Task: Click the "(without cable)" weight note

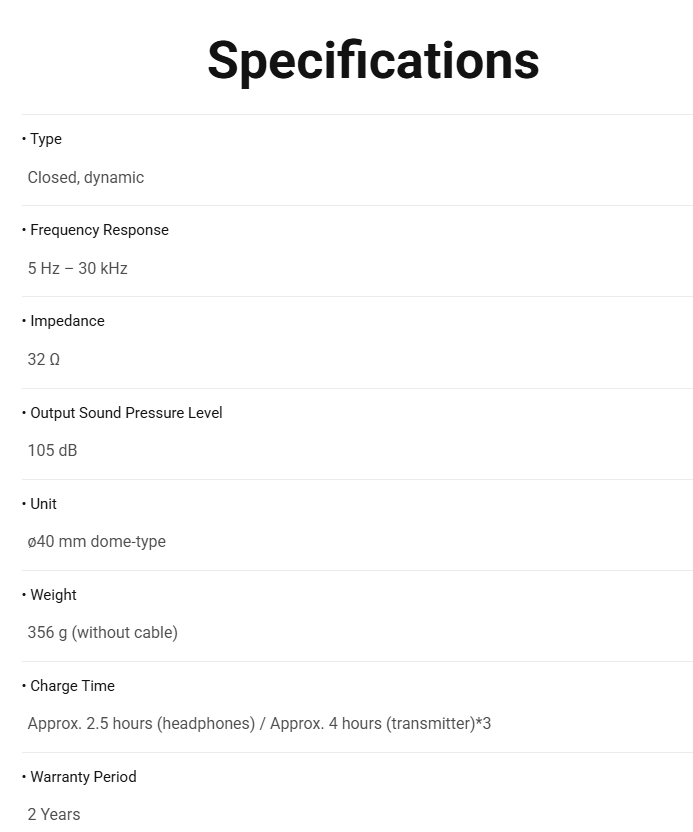Action: click(x=125, y=632)
